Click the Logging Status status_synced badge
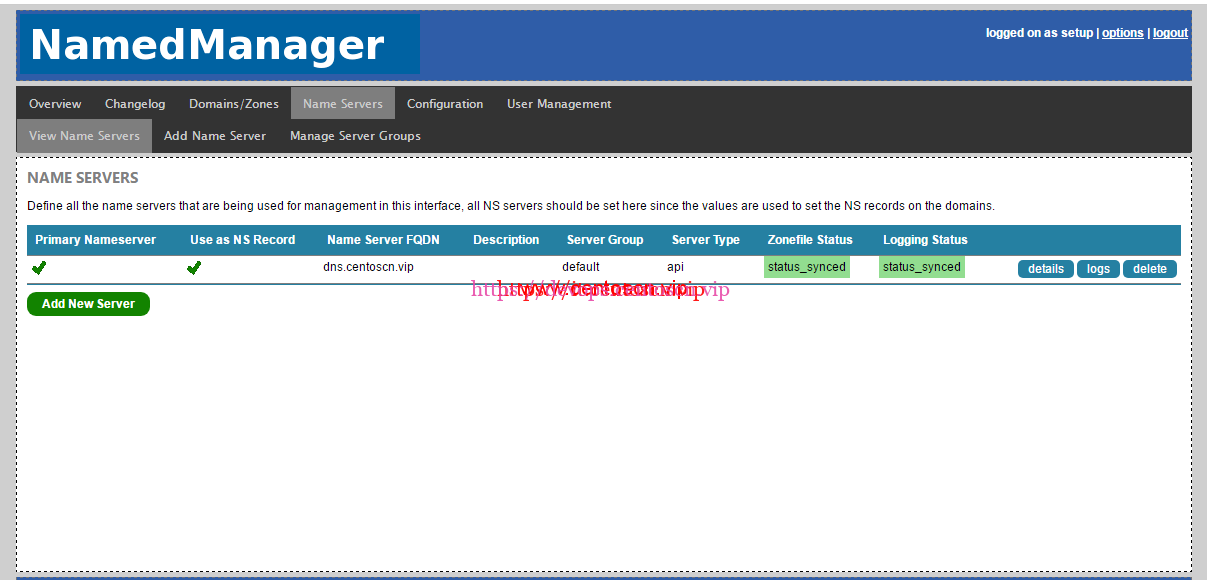Viewport: 1207px width, 580px height. [922, 267]
